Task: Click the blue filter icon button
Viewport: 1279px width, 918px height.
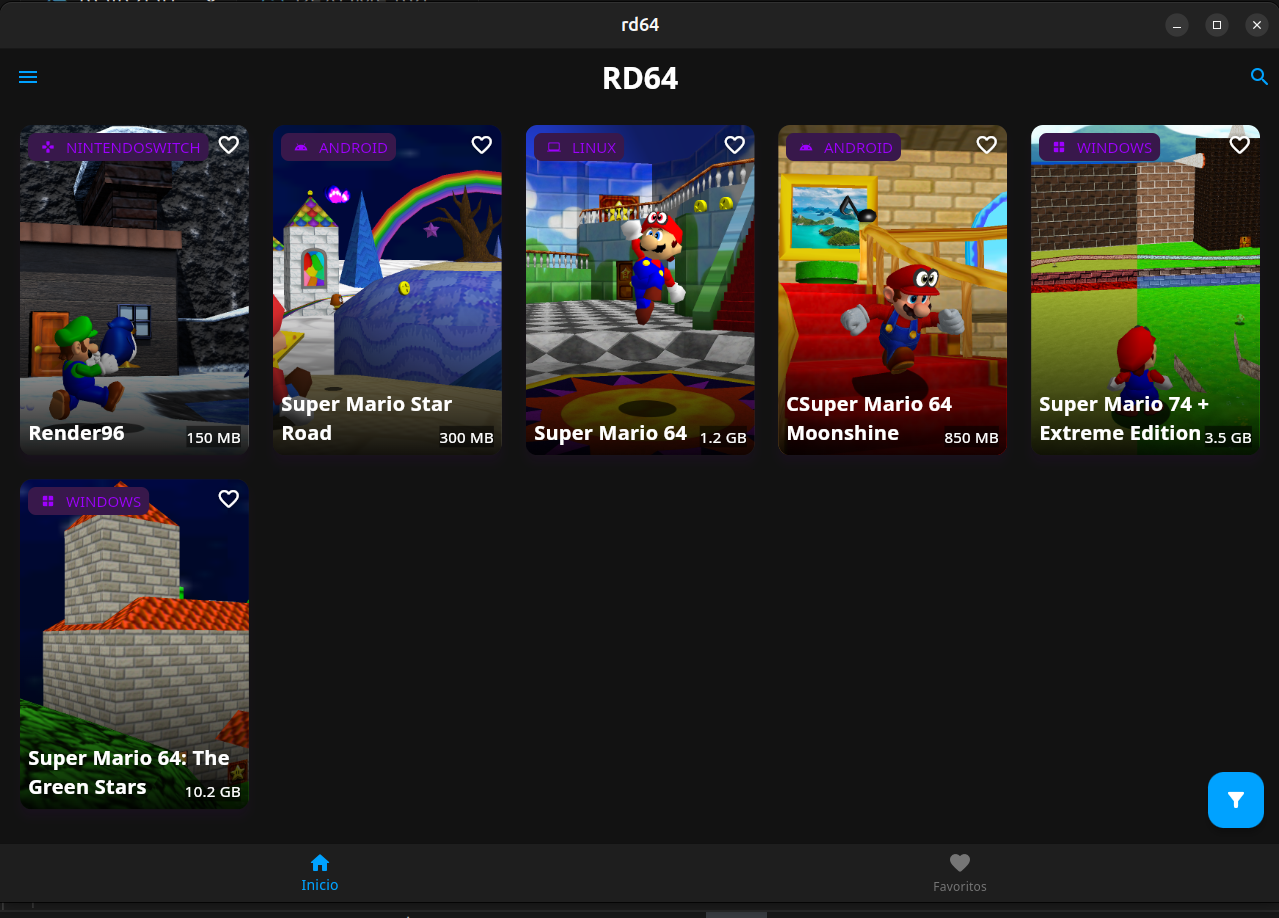Action: [1235, 800]
